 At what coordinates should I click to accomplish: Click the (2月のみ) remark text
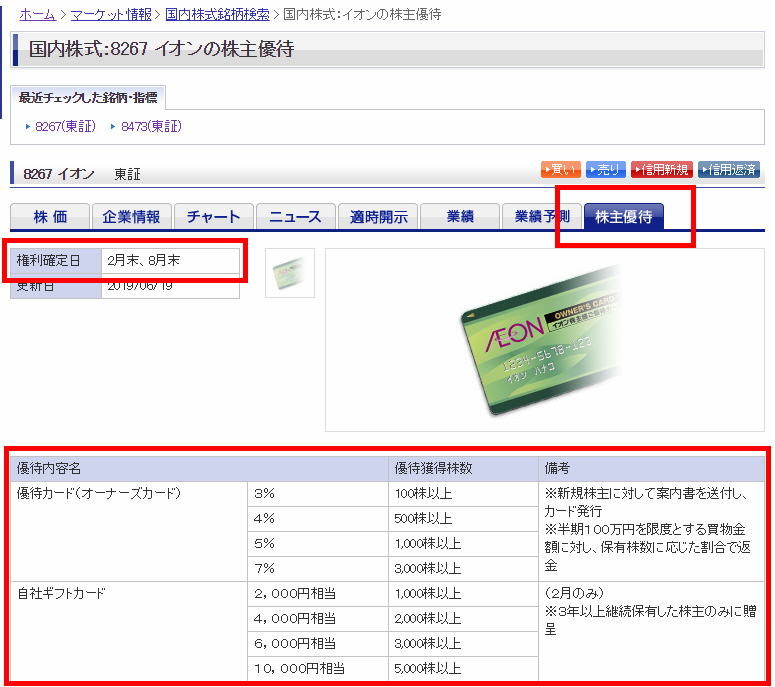[x=574, y=593]
